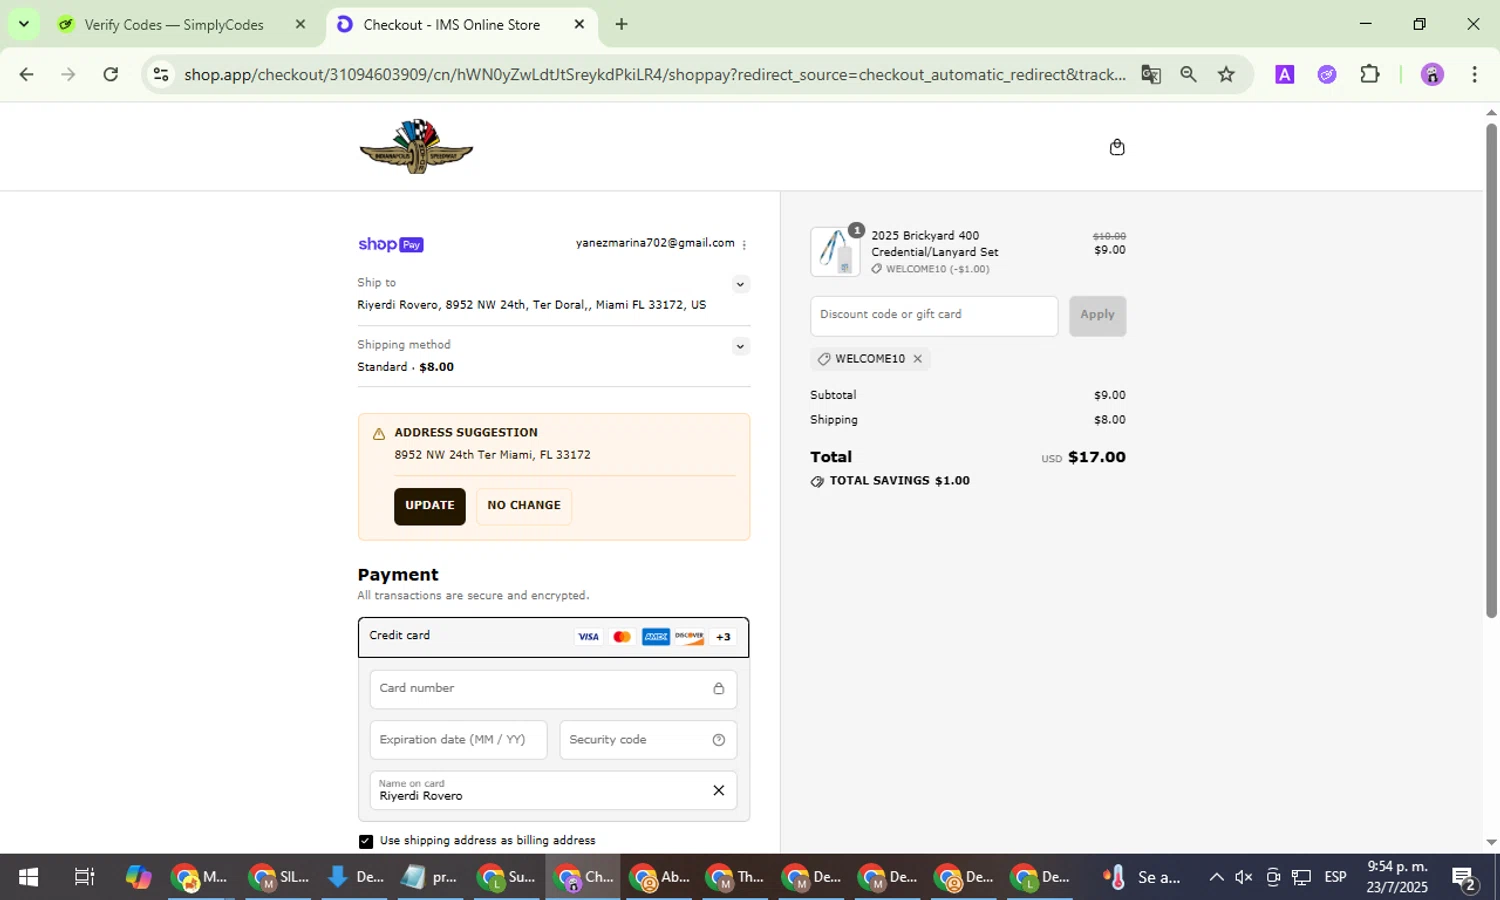Click the Security code field

(x=648, y=740)
